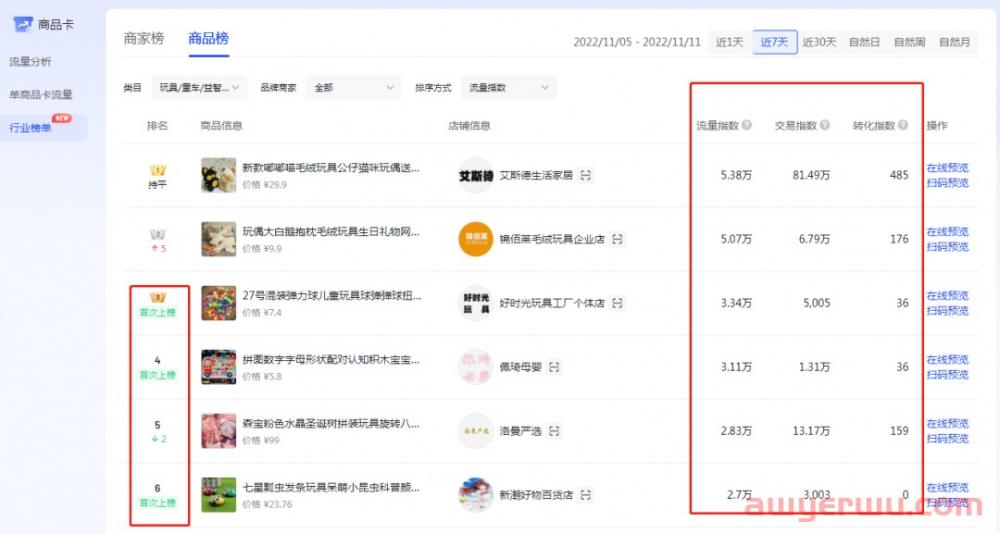This screenshot has height=534, width=1000.
Task: Click 扫码预览 for the 锦佰莱 row
Action: pyautogui.click(x=948, y=246)
